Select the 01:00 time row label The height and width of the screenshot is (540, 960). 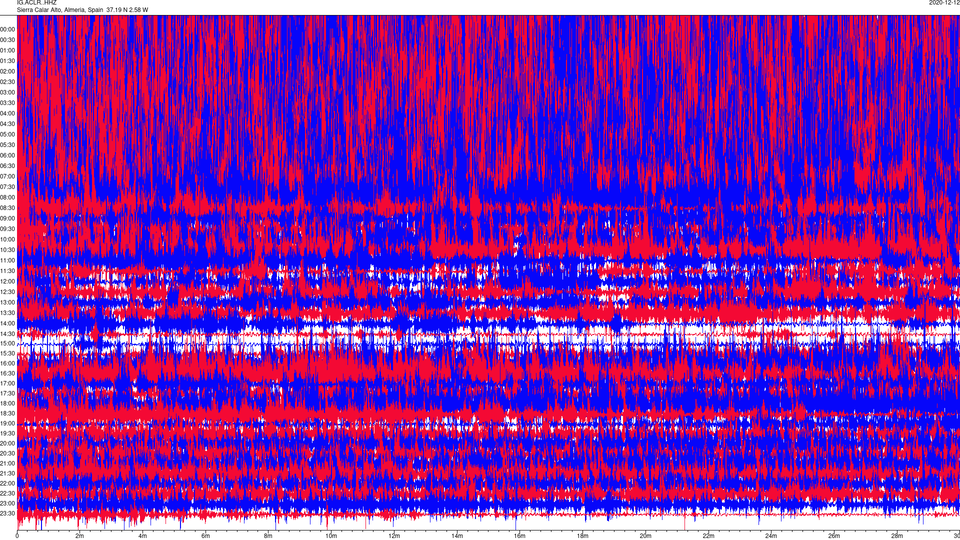tap(8, 50)
